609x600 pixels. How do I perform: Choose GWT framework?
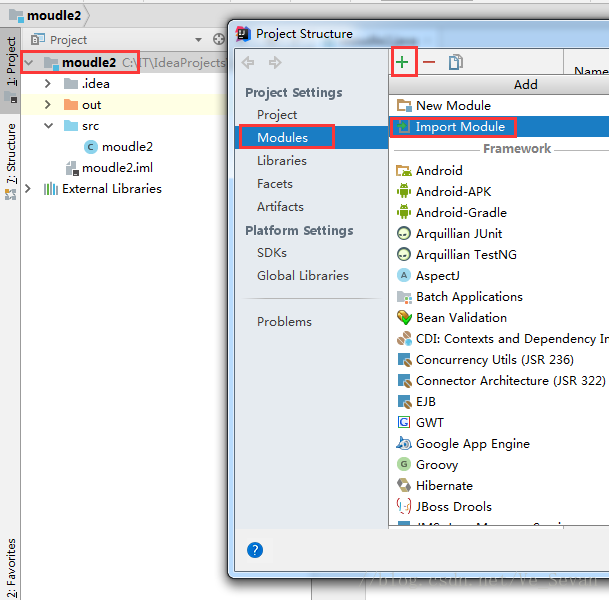(x=499, y=423)
